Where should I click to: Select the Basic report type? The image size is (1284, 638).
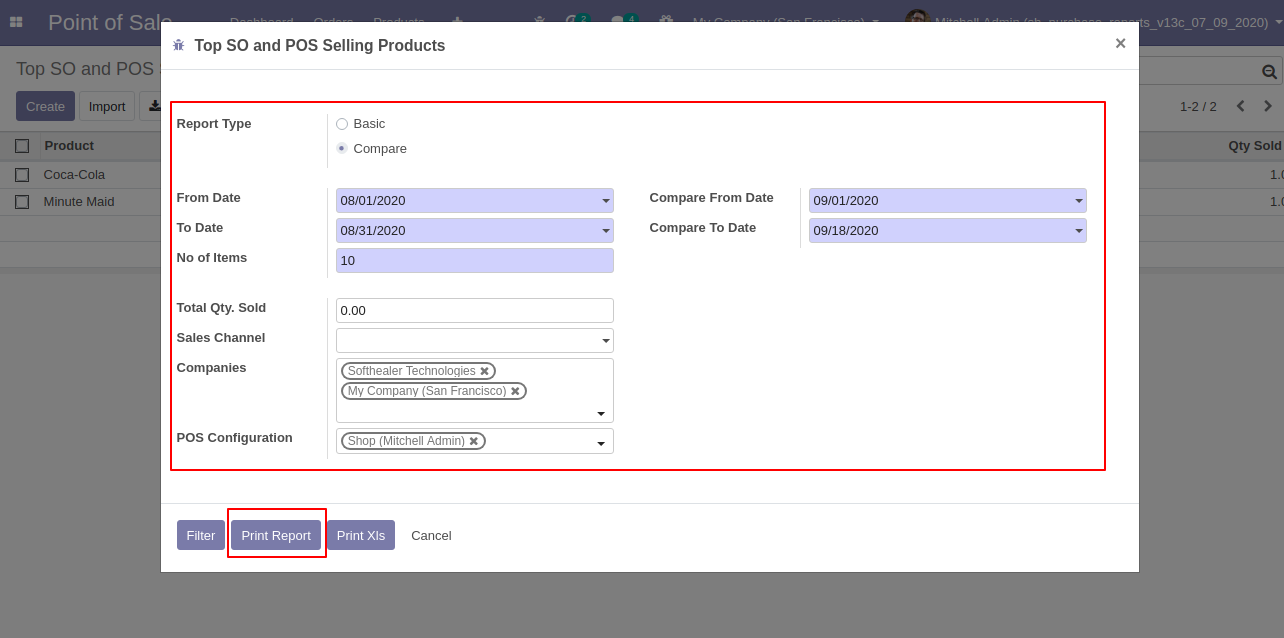(342, 124)
